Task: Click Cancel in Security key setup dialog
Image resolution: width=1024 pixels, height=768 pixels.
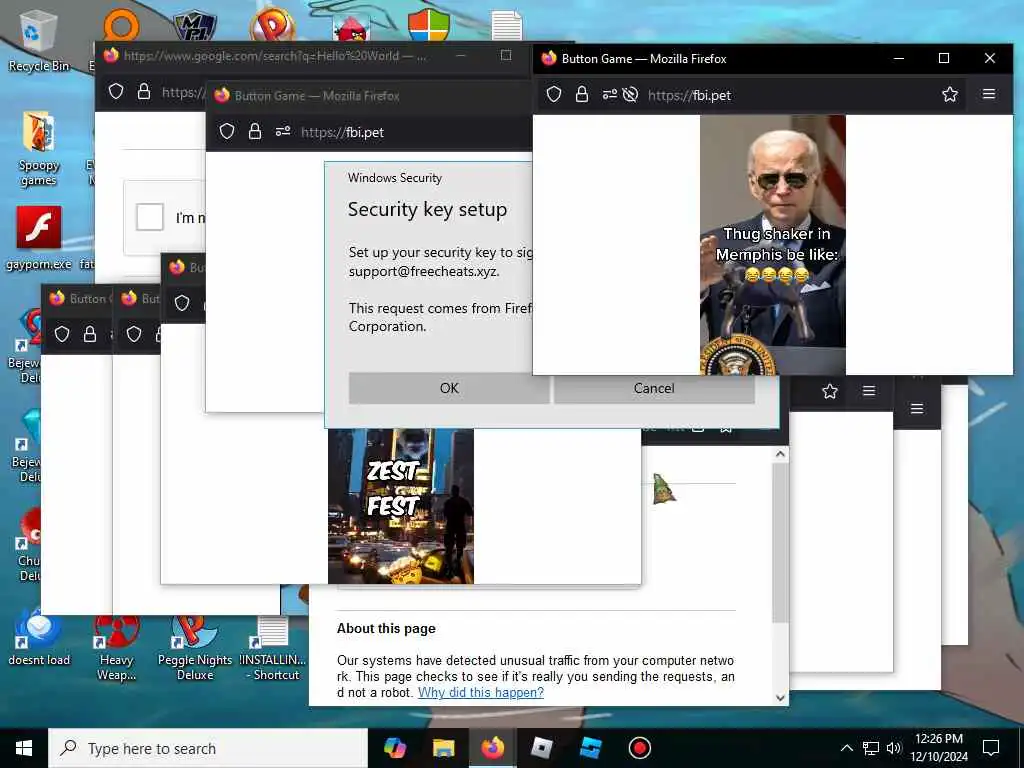Action: [654, 388]
